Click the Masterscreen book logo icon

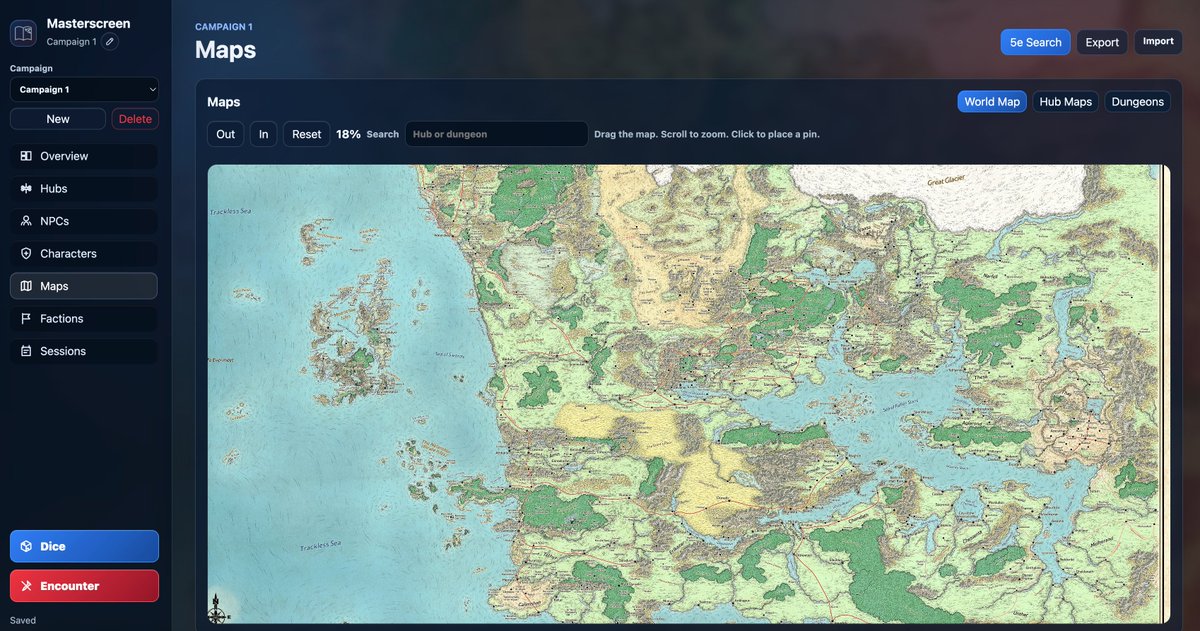point(23,33)
